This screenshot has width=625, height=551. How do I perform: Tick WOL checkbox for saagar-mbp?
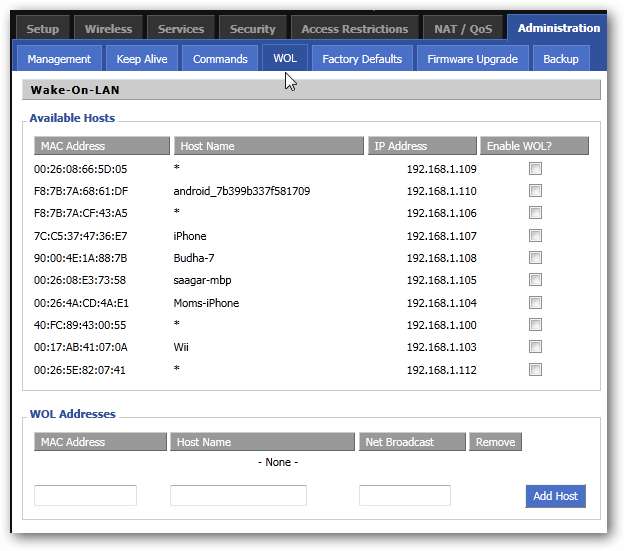(x=536, y=280)
